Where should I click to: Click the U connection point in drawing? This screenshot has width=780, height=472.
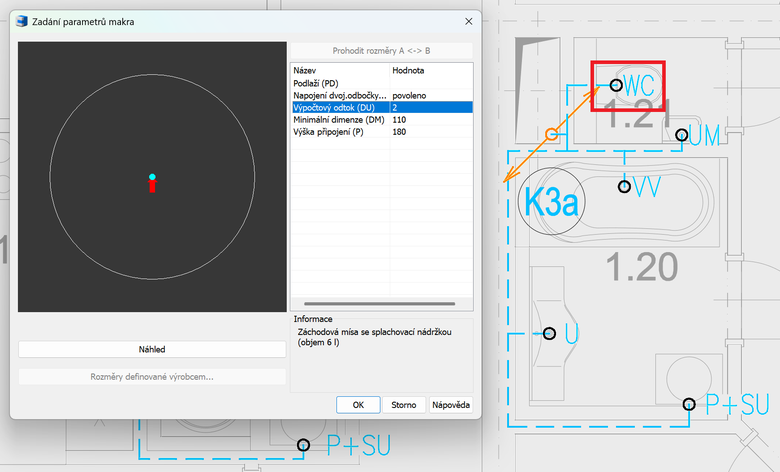coord(549,333)
